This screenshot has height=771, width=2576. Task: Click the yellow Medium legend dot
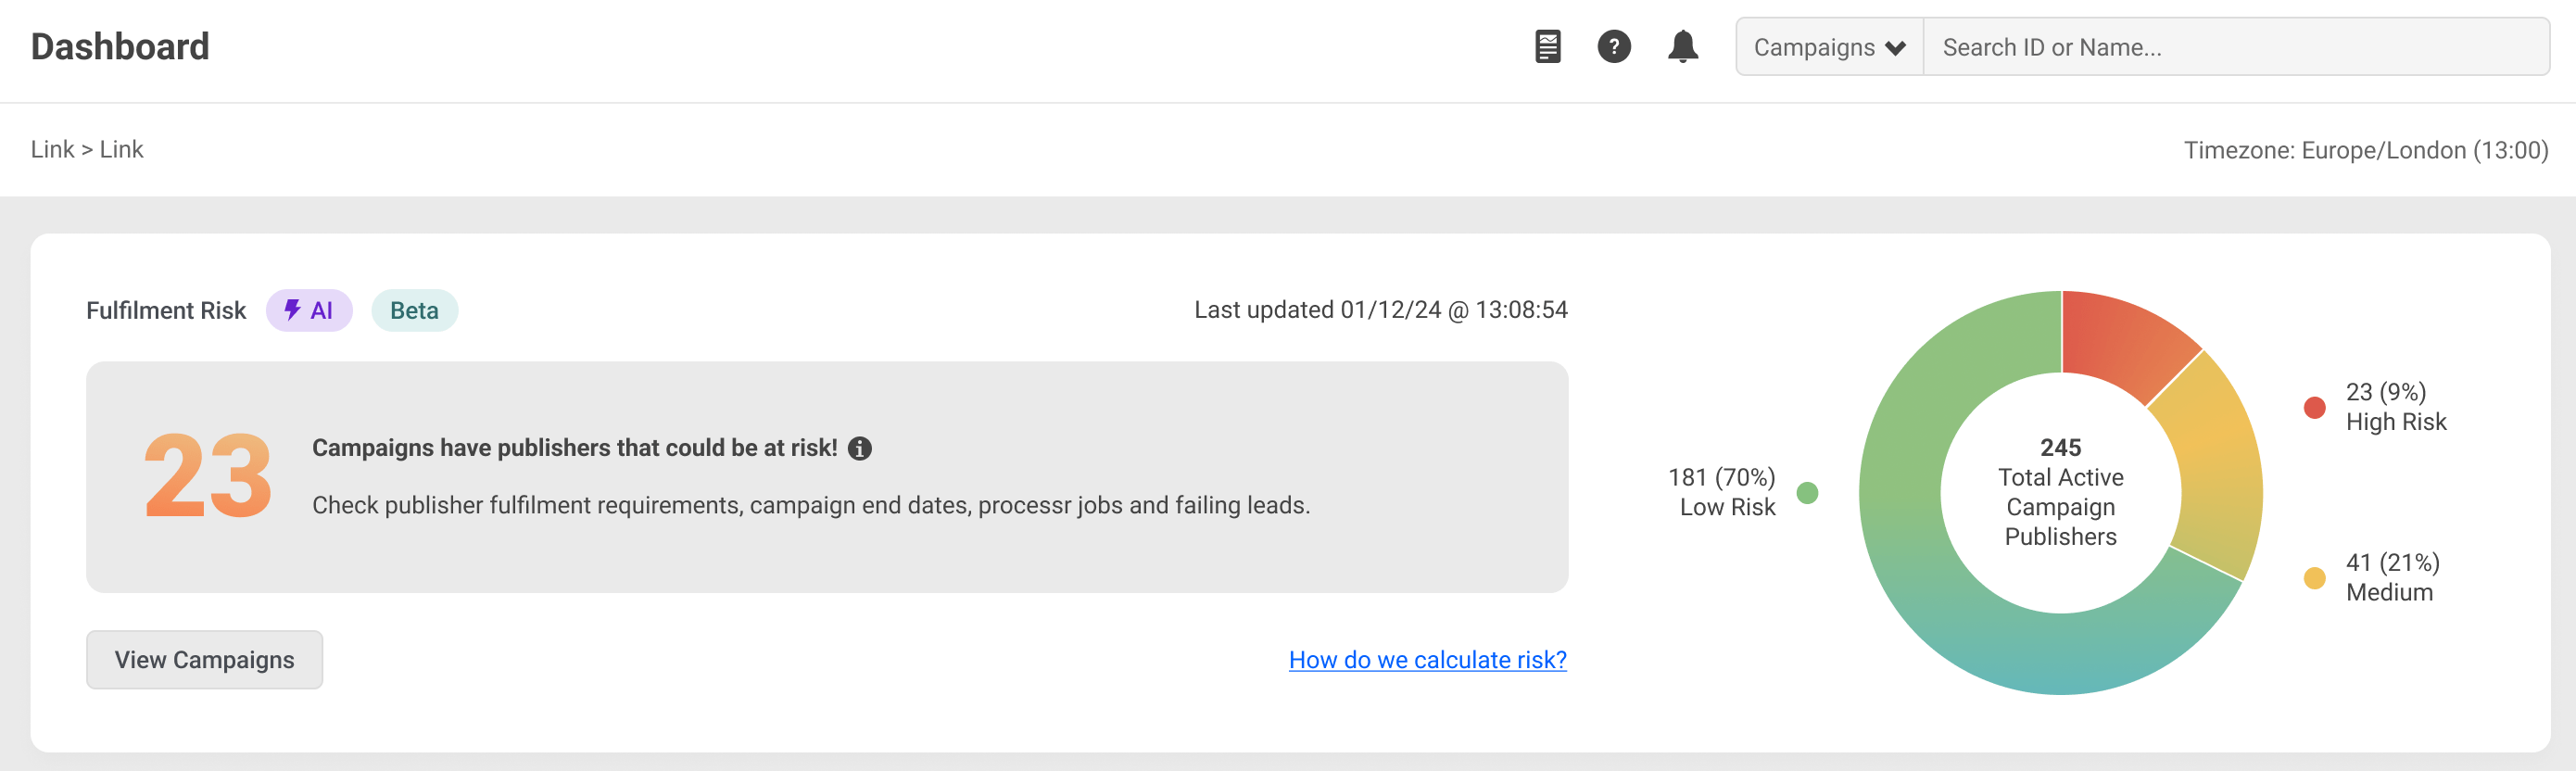2313,577
